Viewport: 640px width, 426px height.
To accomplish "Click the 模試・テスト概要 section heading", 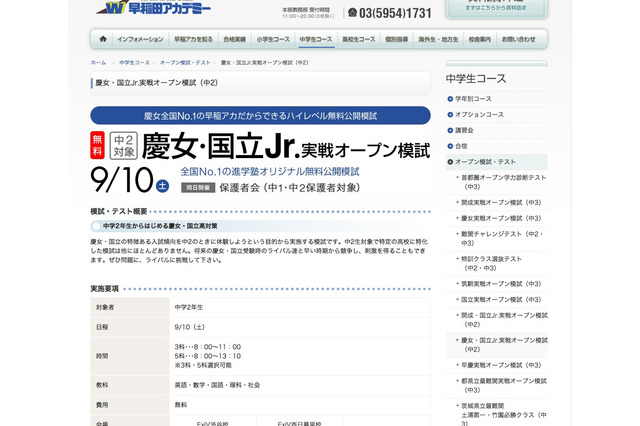I will click(119, 211).
